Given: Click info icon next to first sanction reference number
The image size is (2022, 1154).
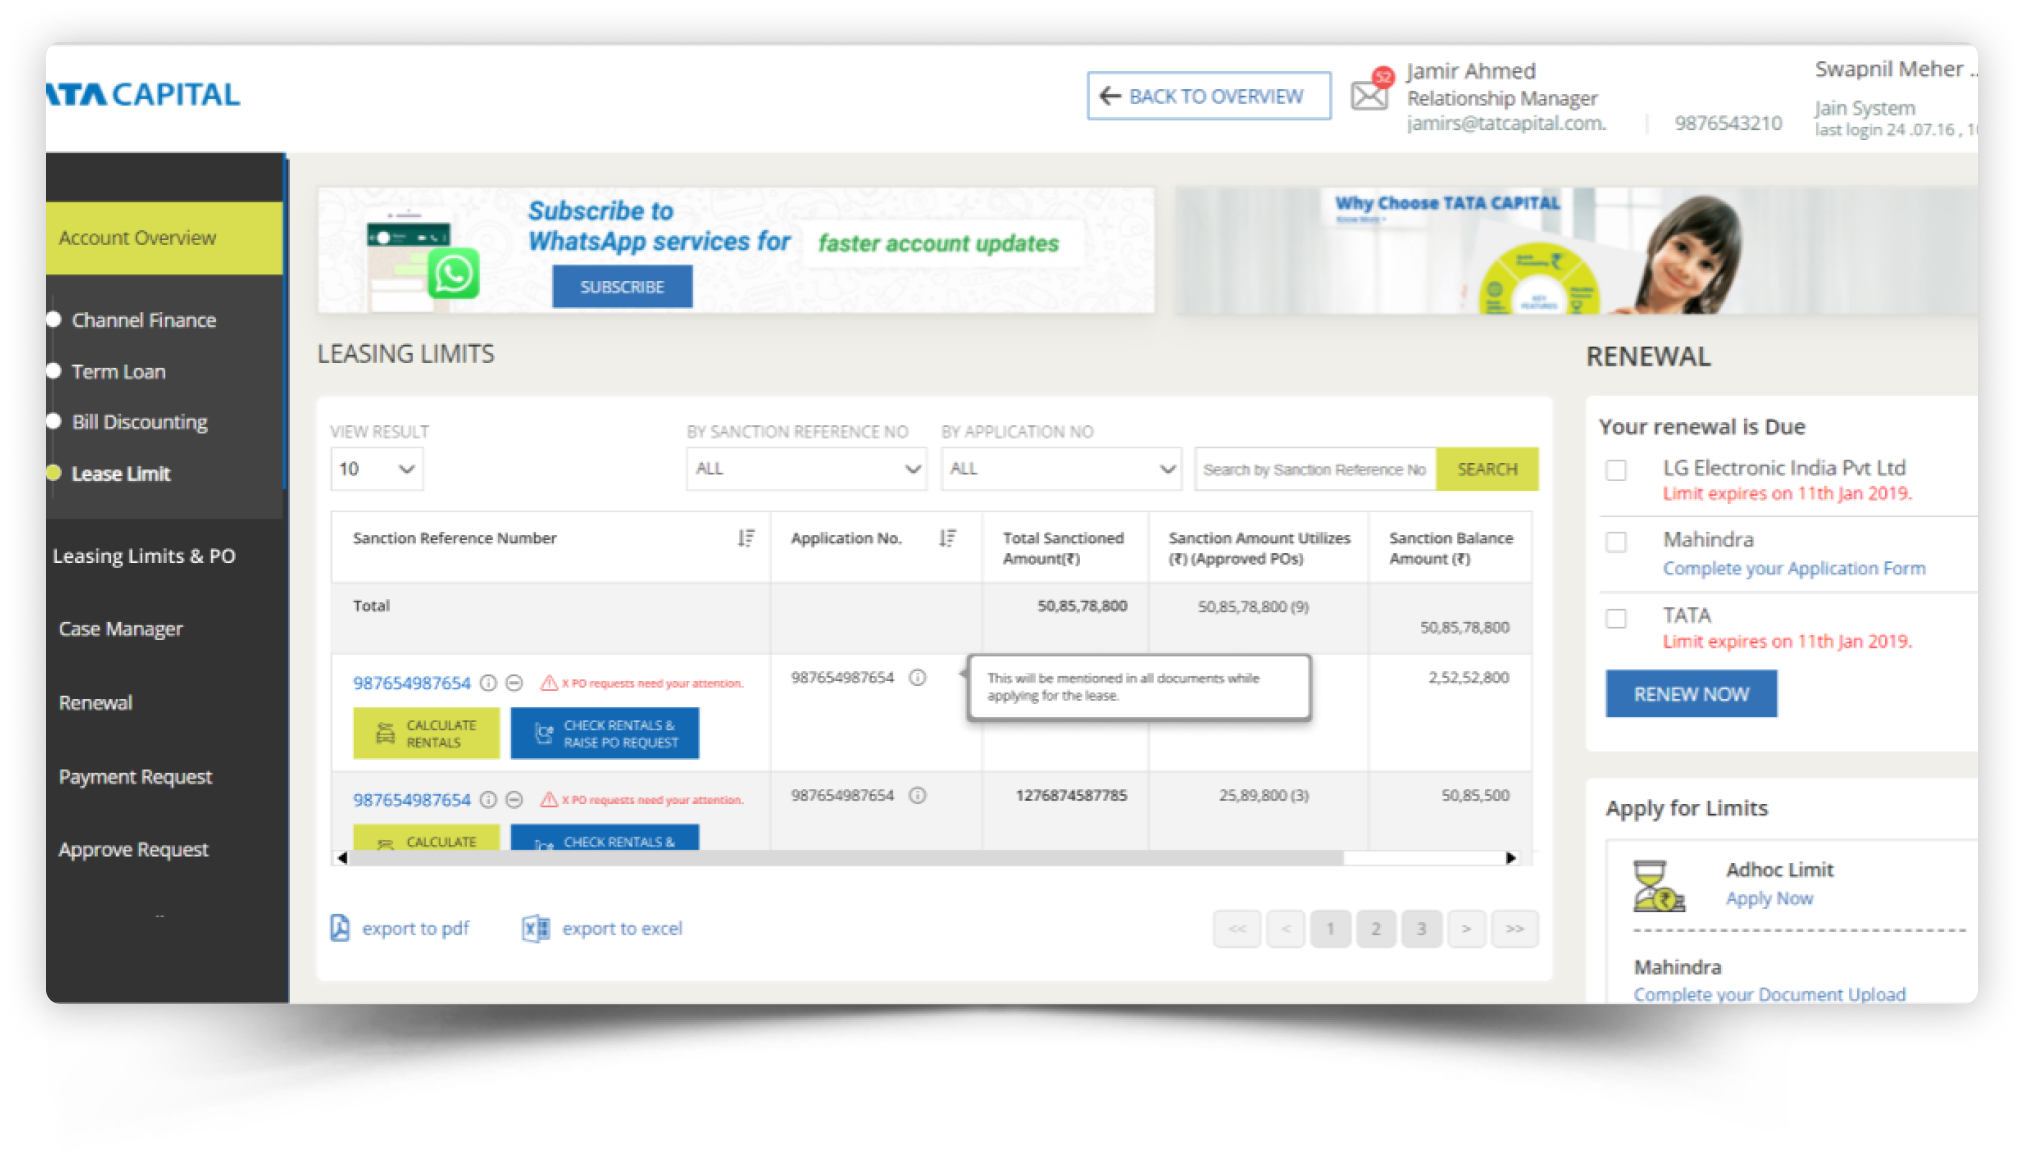Looking at the screenshot, I should pyautogui.click(x=488, y=683).
